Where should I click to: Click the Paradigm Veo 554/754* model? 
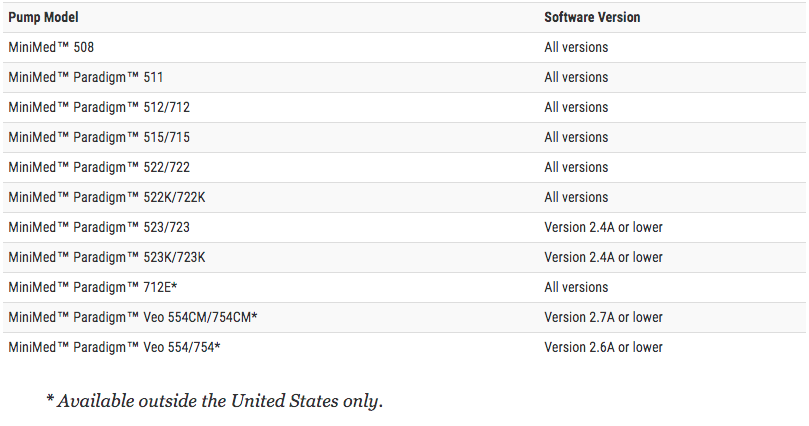pos(115,347)
